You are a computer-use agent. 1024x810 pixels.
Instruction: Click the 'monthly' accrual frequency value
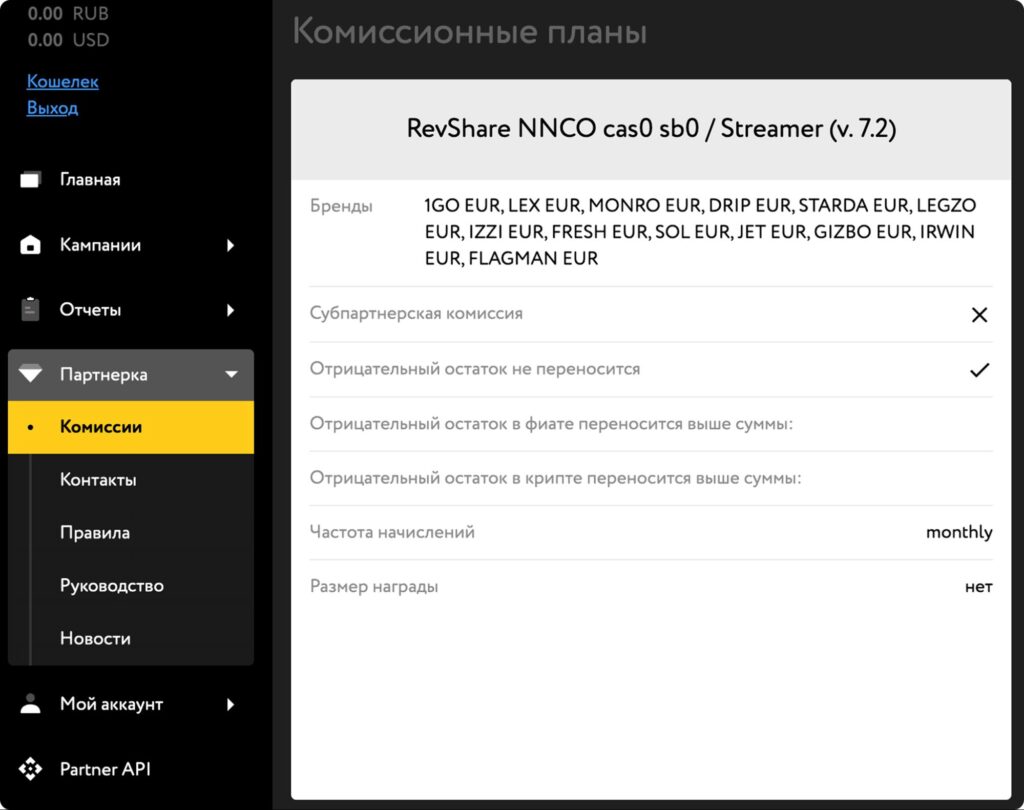(959, 532)
